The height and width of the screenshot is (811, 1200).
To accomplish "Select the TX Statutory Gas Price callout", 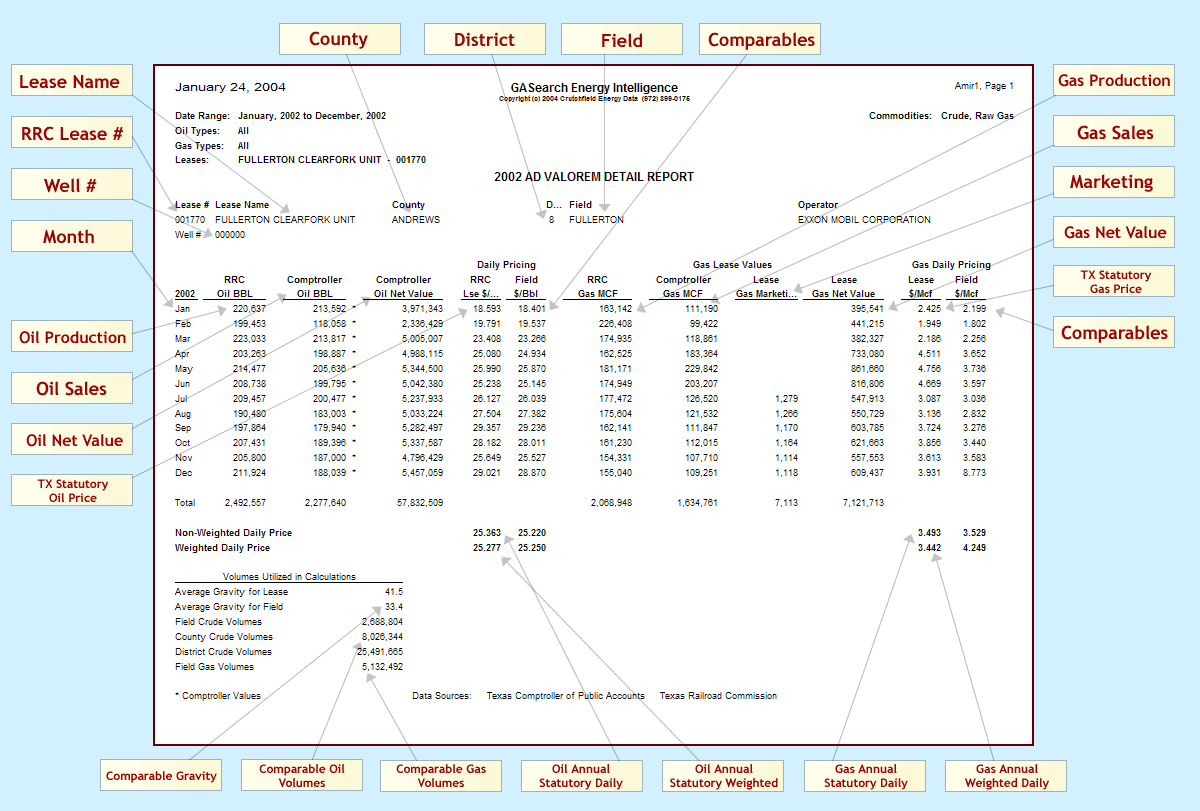I will pos(1115,282).
